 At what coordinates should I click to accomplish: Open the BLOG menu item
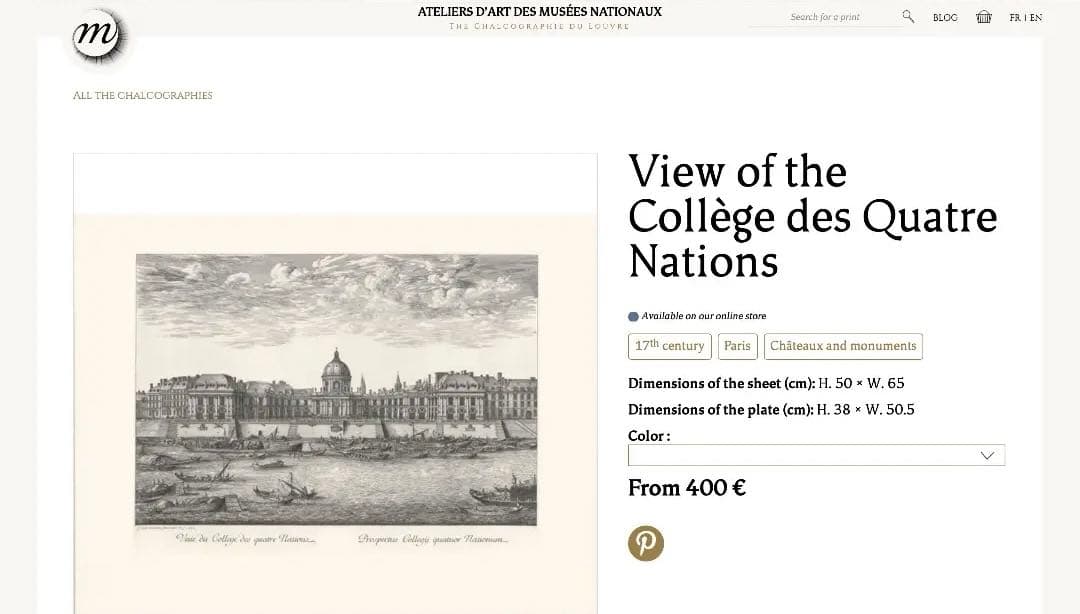(x=944, y=17)
